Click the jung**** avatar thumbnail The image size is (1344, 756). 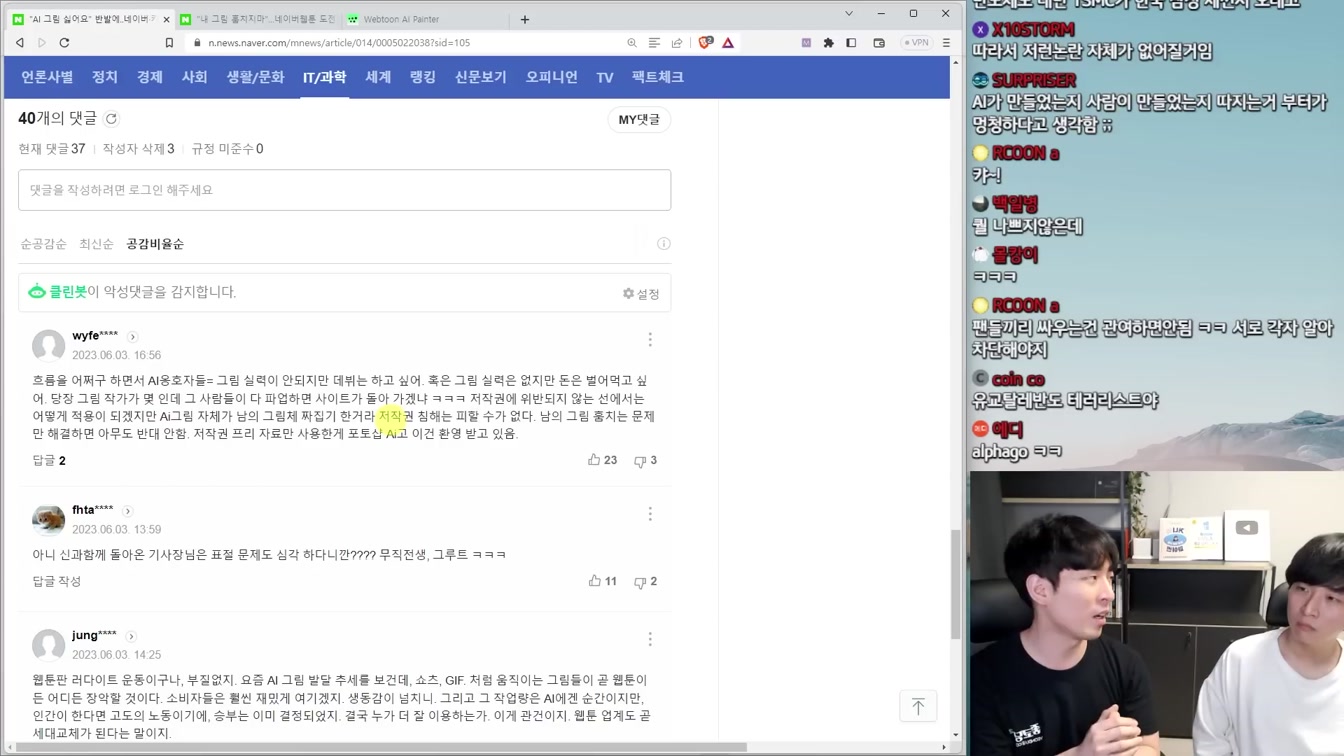coord(48,645)
